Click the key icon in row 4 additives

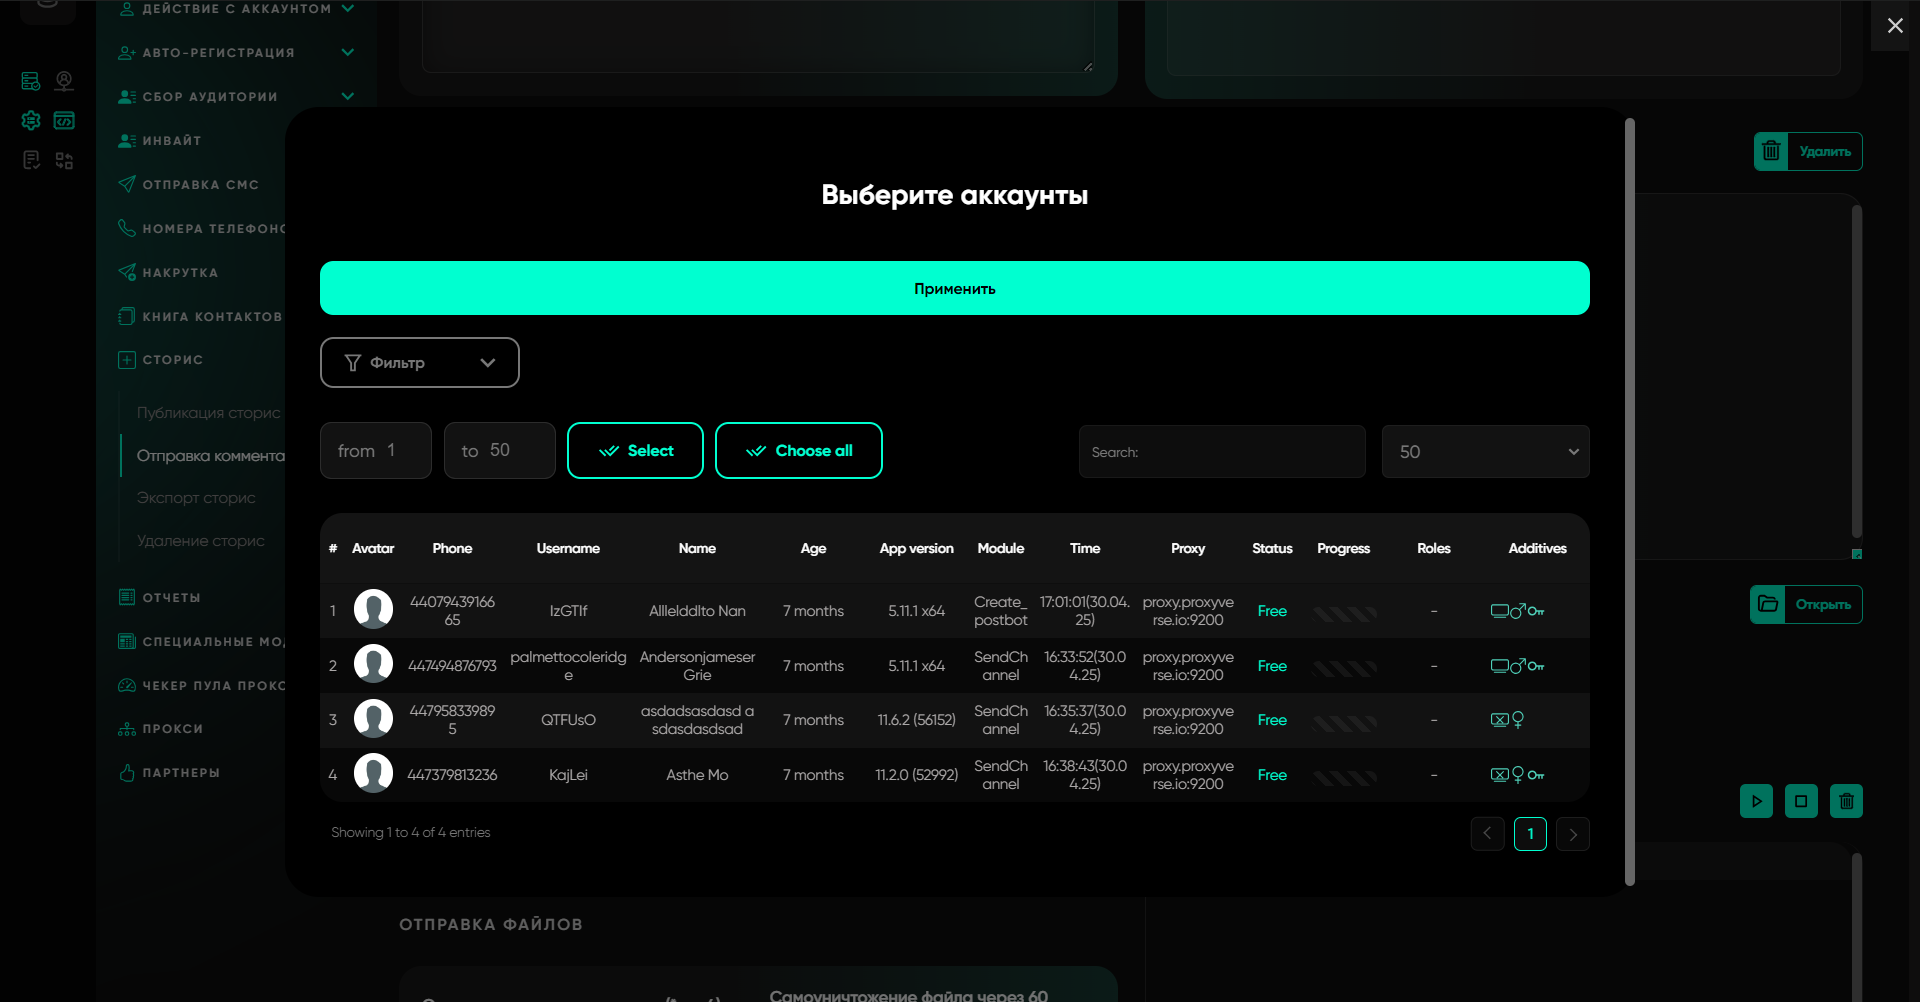tap(1536, 775)
